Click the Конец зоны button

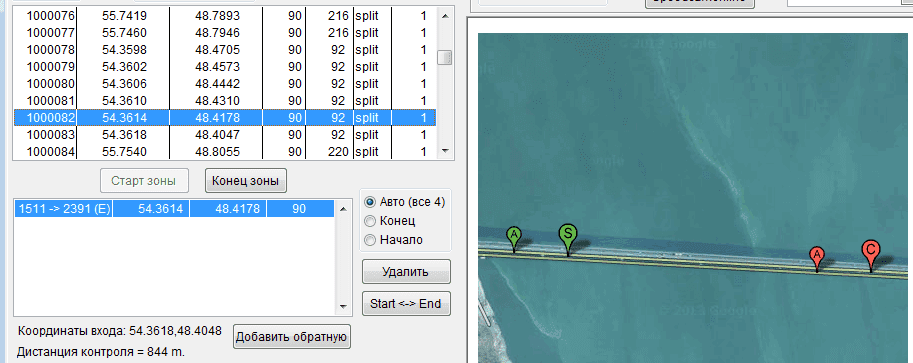[x=246, y=181]
